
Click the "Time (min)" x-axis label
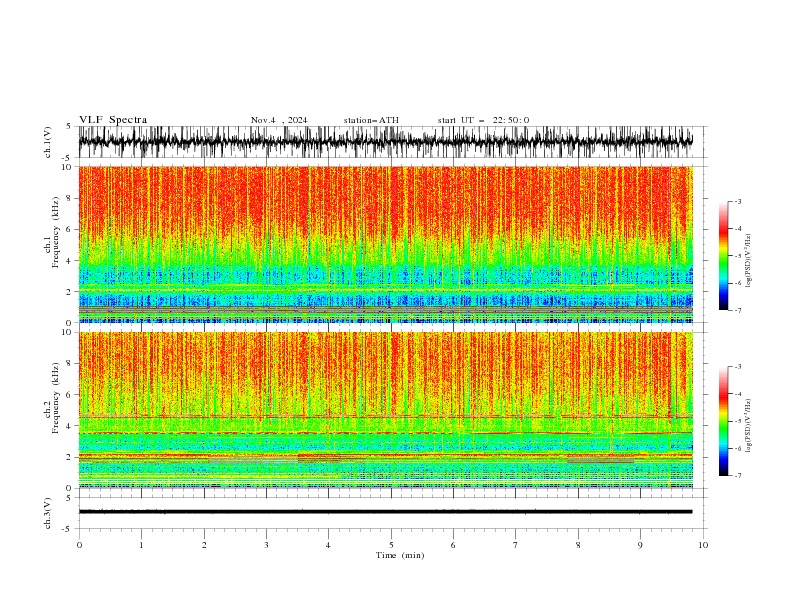tap(400, 555)
